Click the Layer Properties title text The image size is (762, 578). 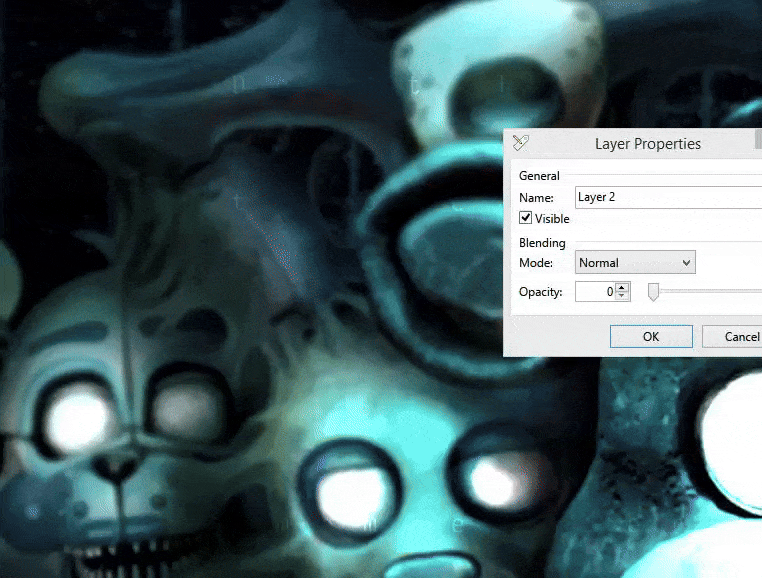(x=648, y=144)
